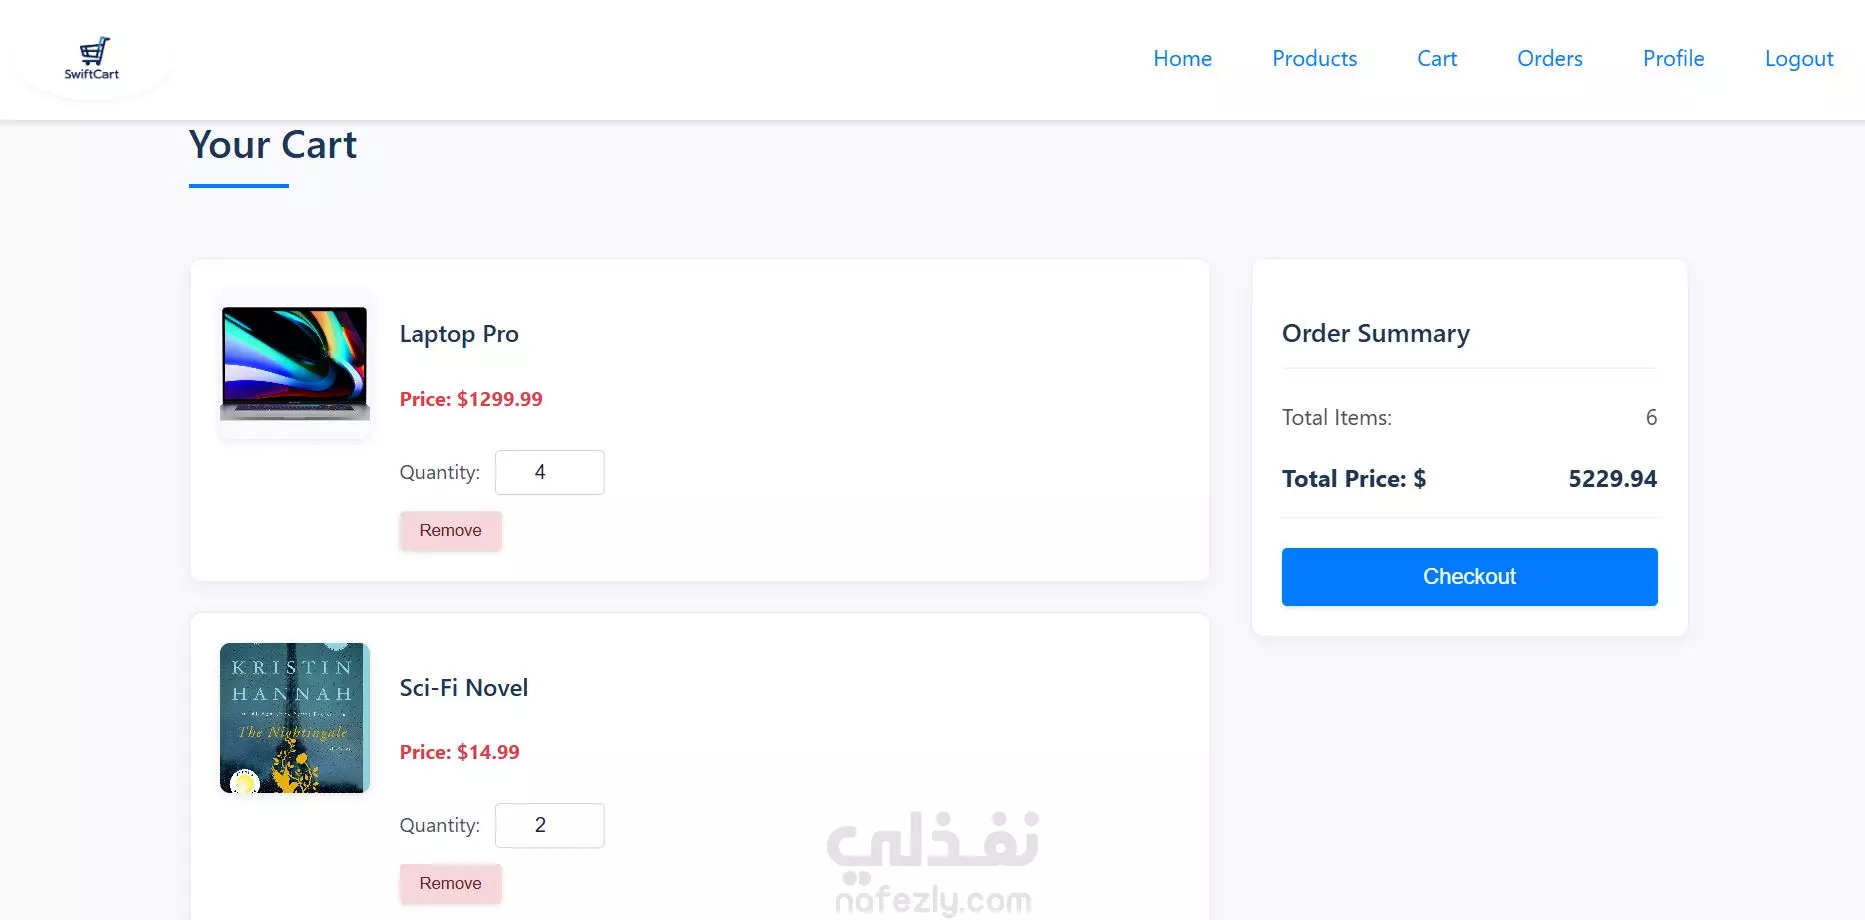The width and height of the screenshot is (1865, 920).
Task: Open the Home page link
Action: click(x=1182, y=59)
